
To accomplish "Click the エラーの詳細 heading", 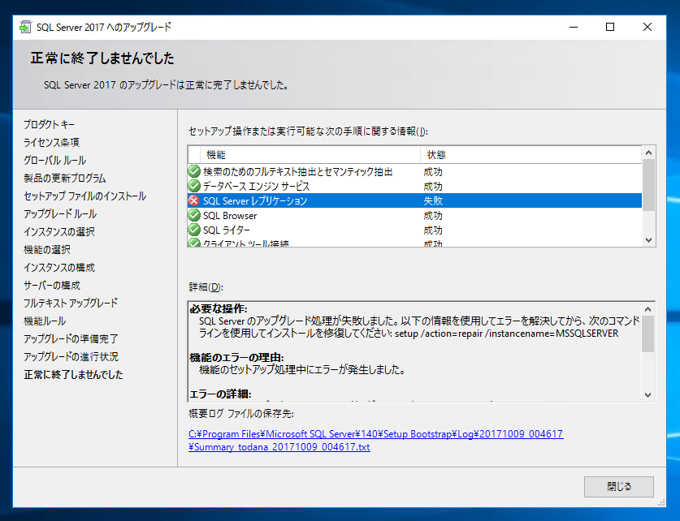I will point(220,394).
